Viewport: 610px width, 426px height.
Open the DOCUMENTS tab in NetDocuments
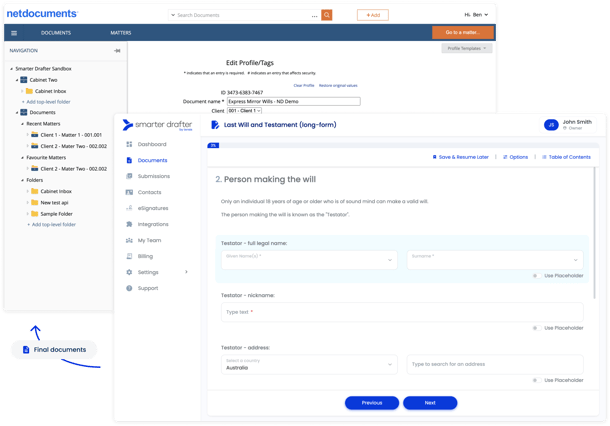[x=56, y=33]
